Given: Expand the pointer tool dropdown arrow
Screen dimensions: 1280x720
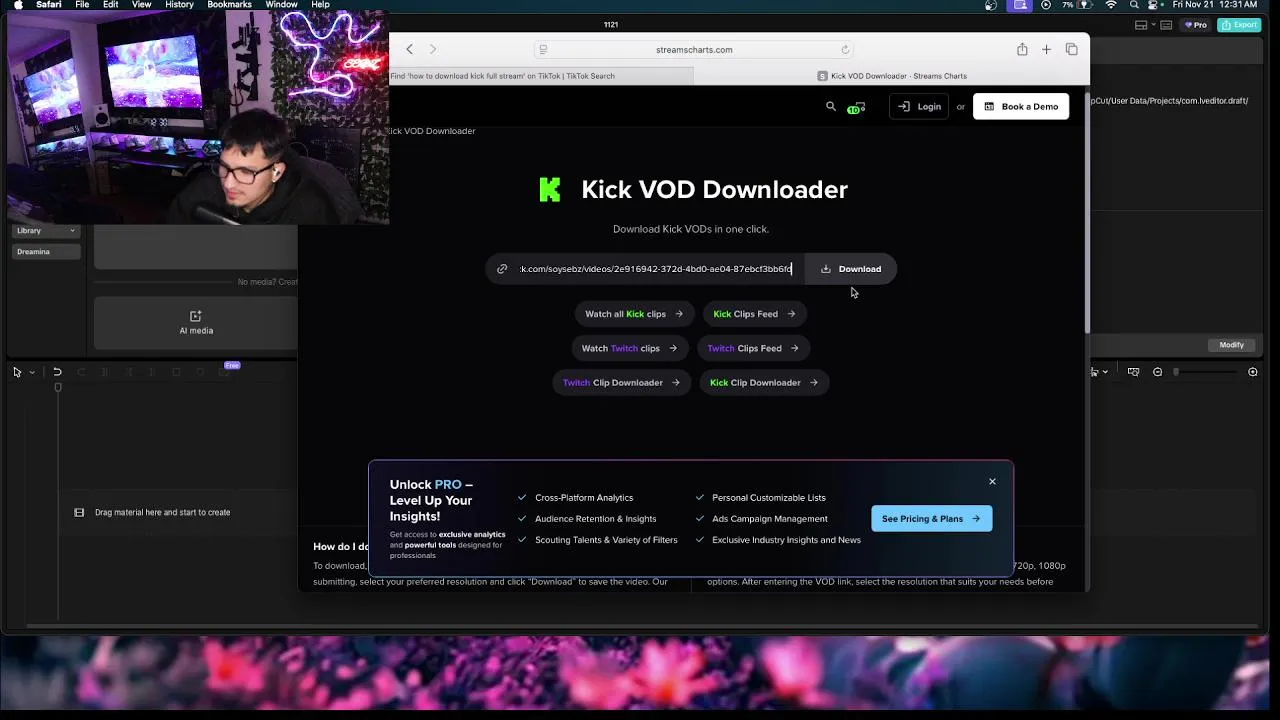Looking at the screenshot, I should (32, 372).
